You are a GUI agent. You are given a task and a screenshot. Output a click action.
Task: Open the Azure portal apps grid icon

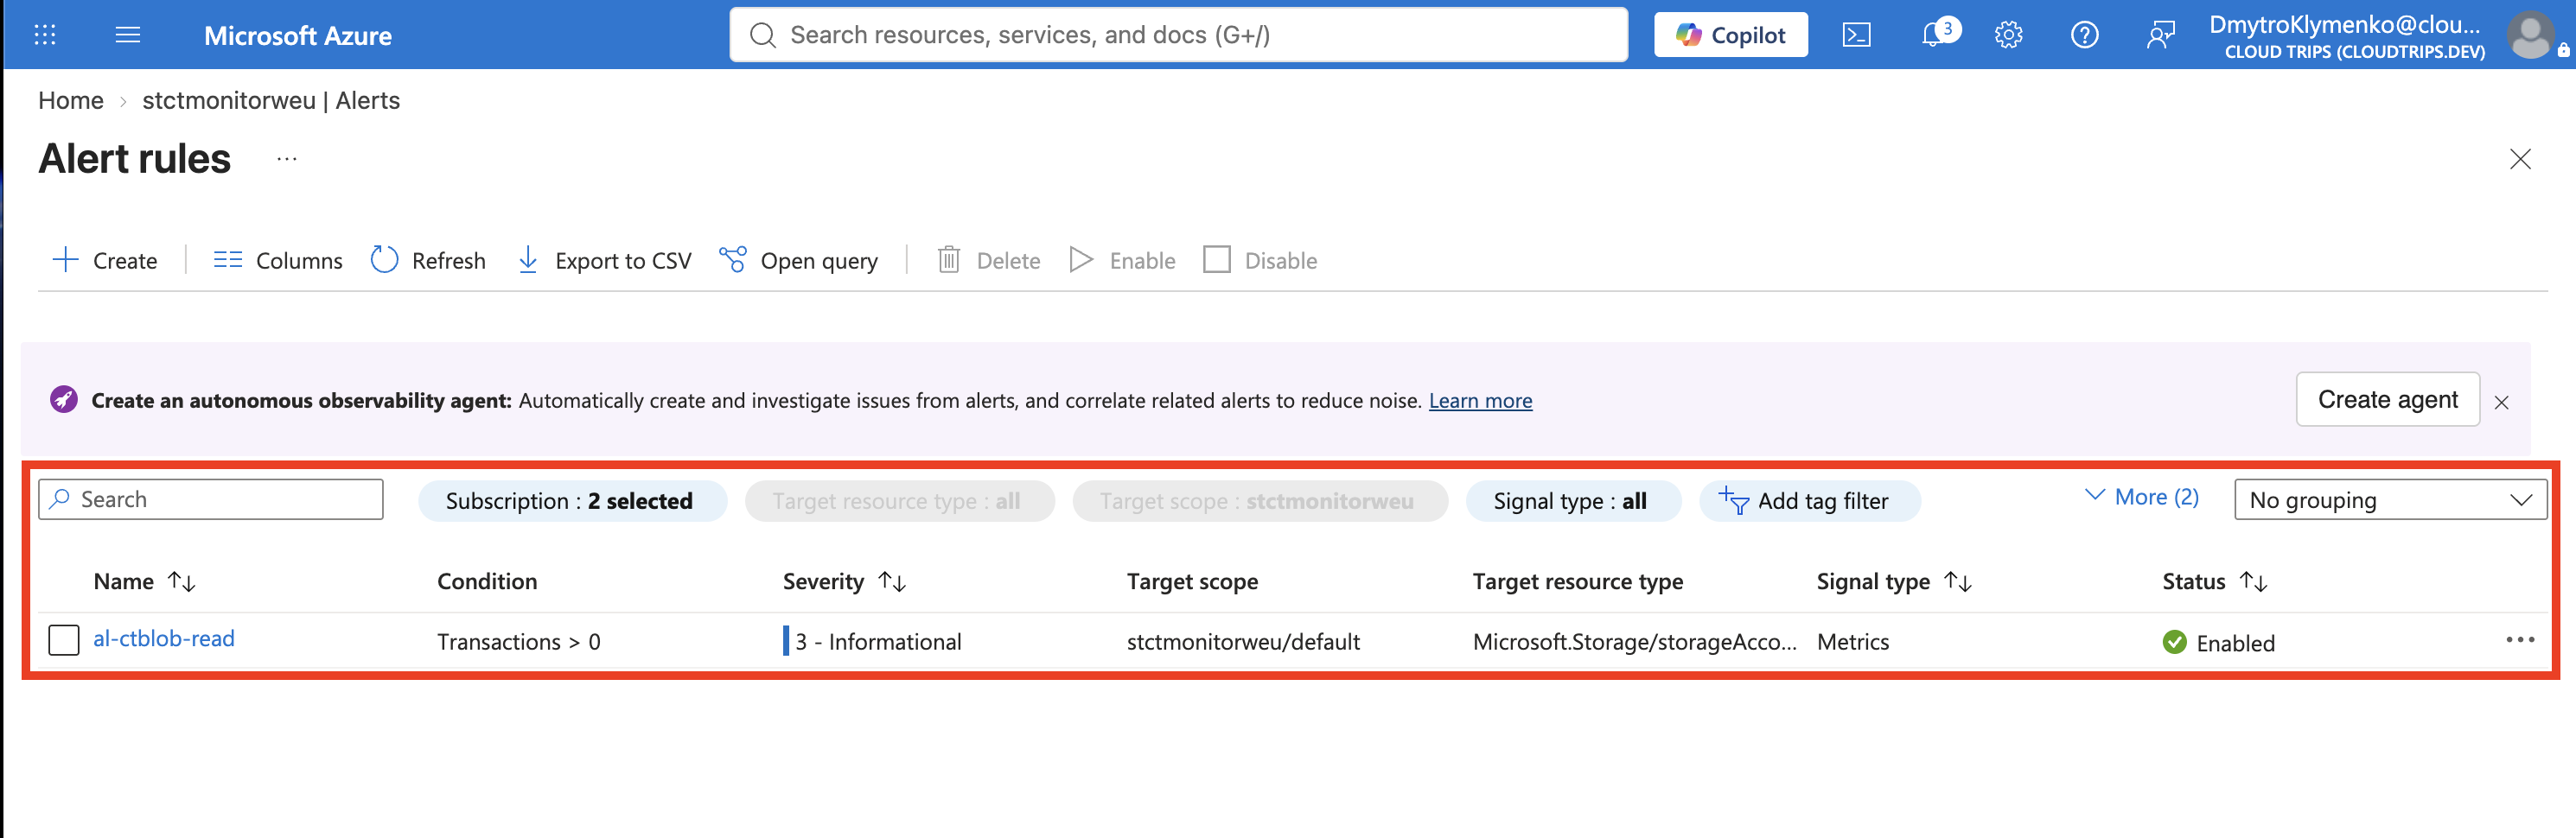coord(45,35)
